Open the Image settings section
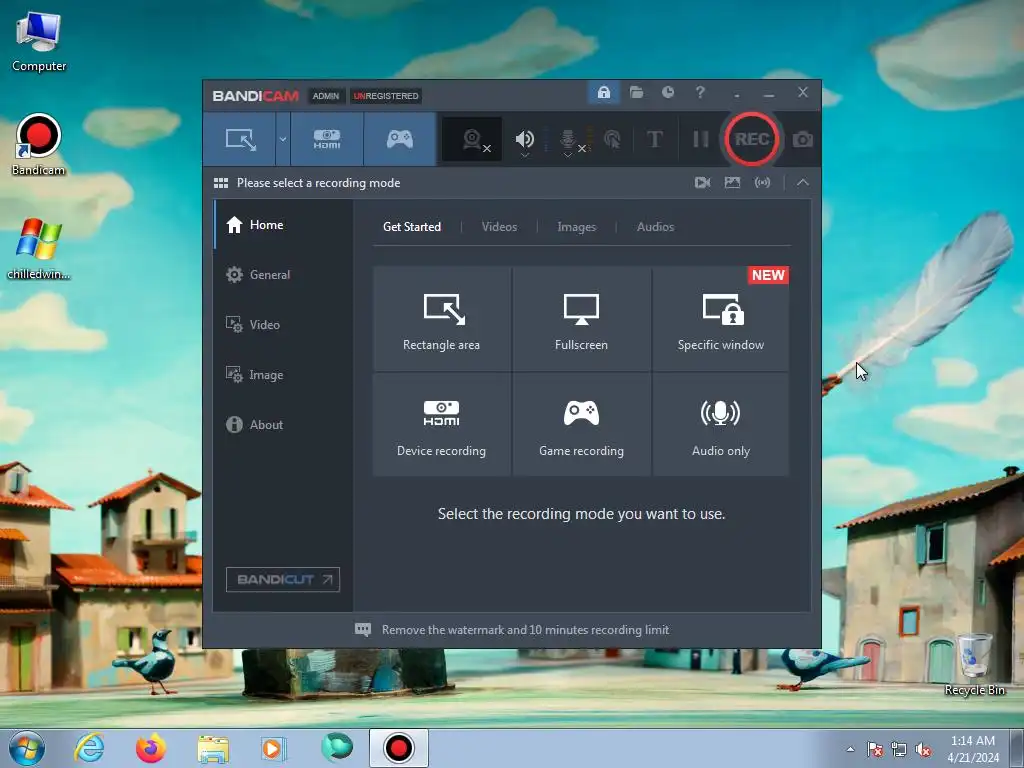Image resolution: width=1024 pixels, height=768 pixels. (283, 375)
